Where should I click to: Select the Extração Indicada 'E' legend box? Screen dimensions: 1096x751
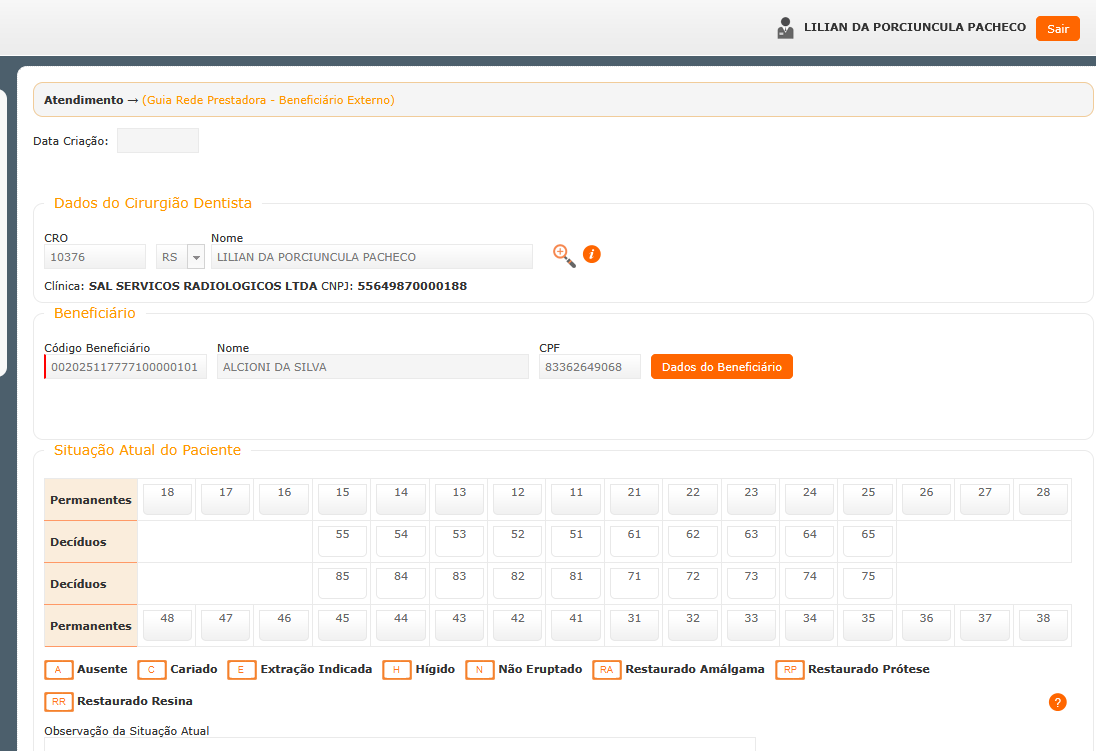tap(242, 670)
